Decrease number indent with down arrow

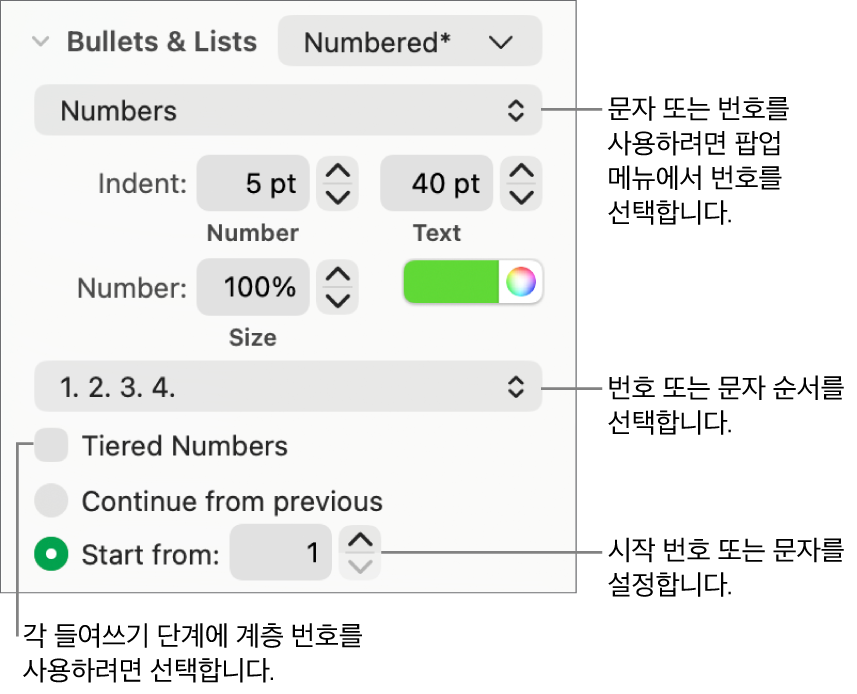339,196
